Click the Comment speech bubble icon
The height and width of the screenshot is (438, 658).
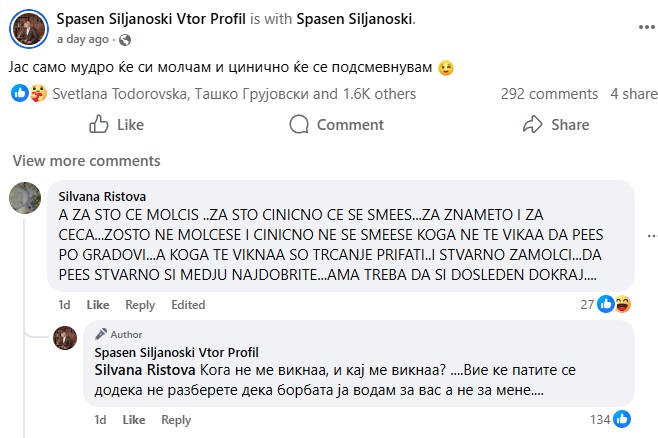[298, 125]
